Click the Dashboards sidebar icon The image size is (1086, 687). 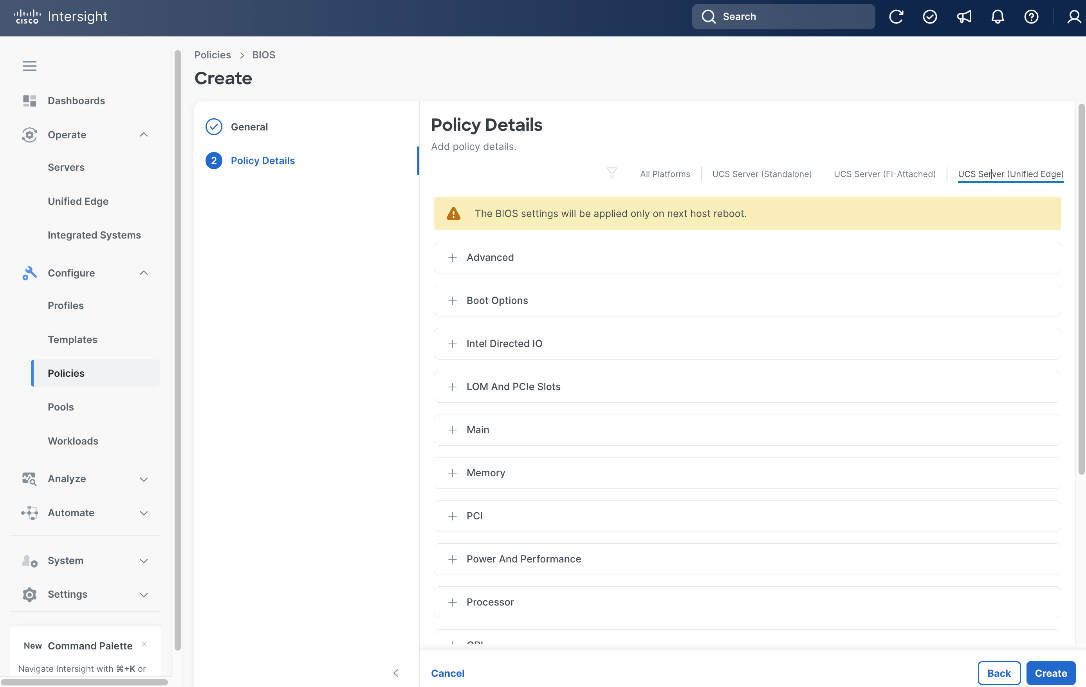click(x=29, y=100)
